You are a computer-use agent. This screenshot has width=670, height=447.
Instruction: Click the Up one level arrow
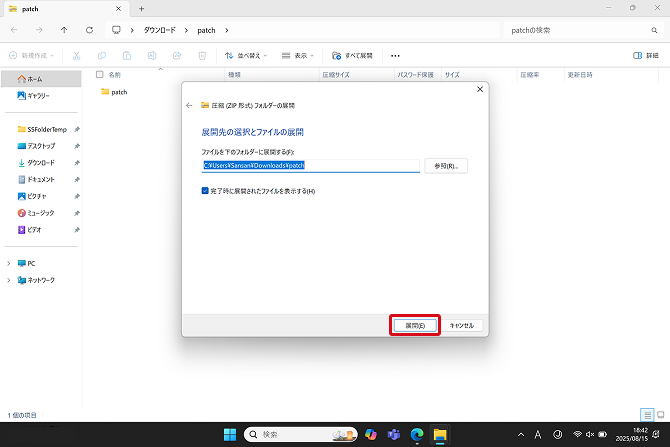pos(64,30)
